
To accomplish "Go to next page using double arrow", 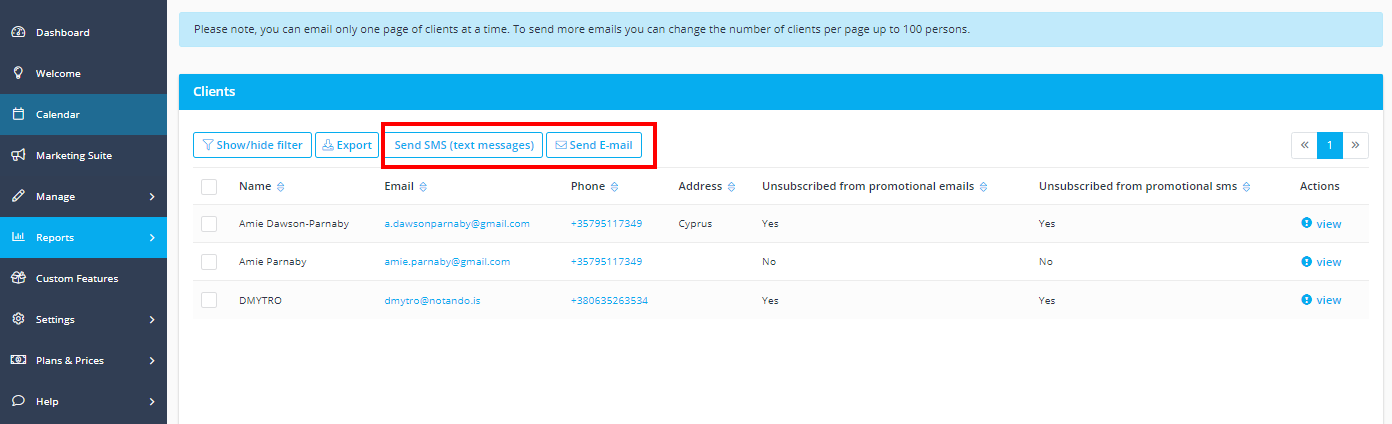I will (1356, 145).
